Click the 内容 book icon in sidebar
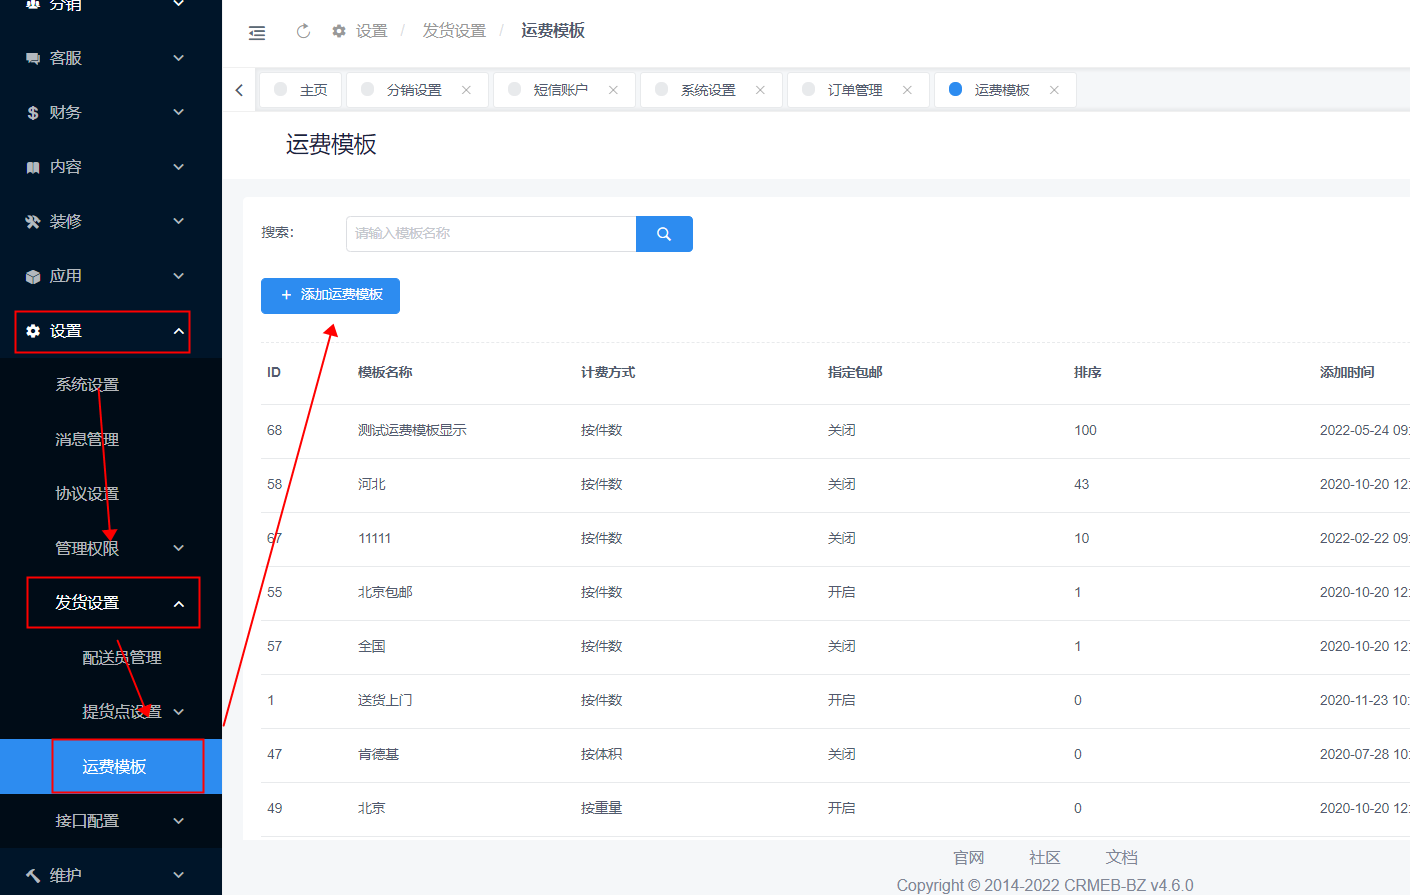The width and height of the screenshot is (1410, 895). 33,168
